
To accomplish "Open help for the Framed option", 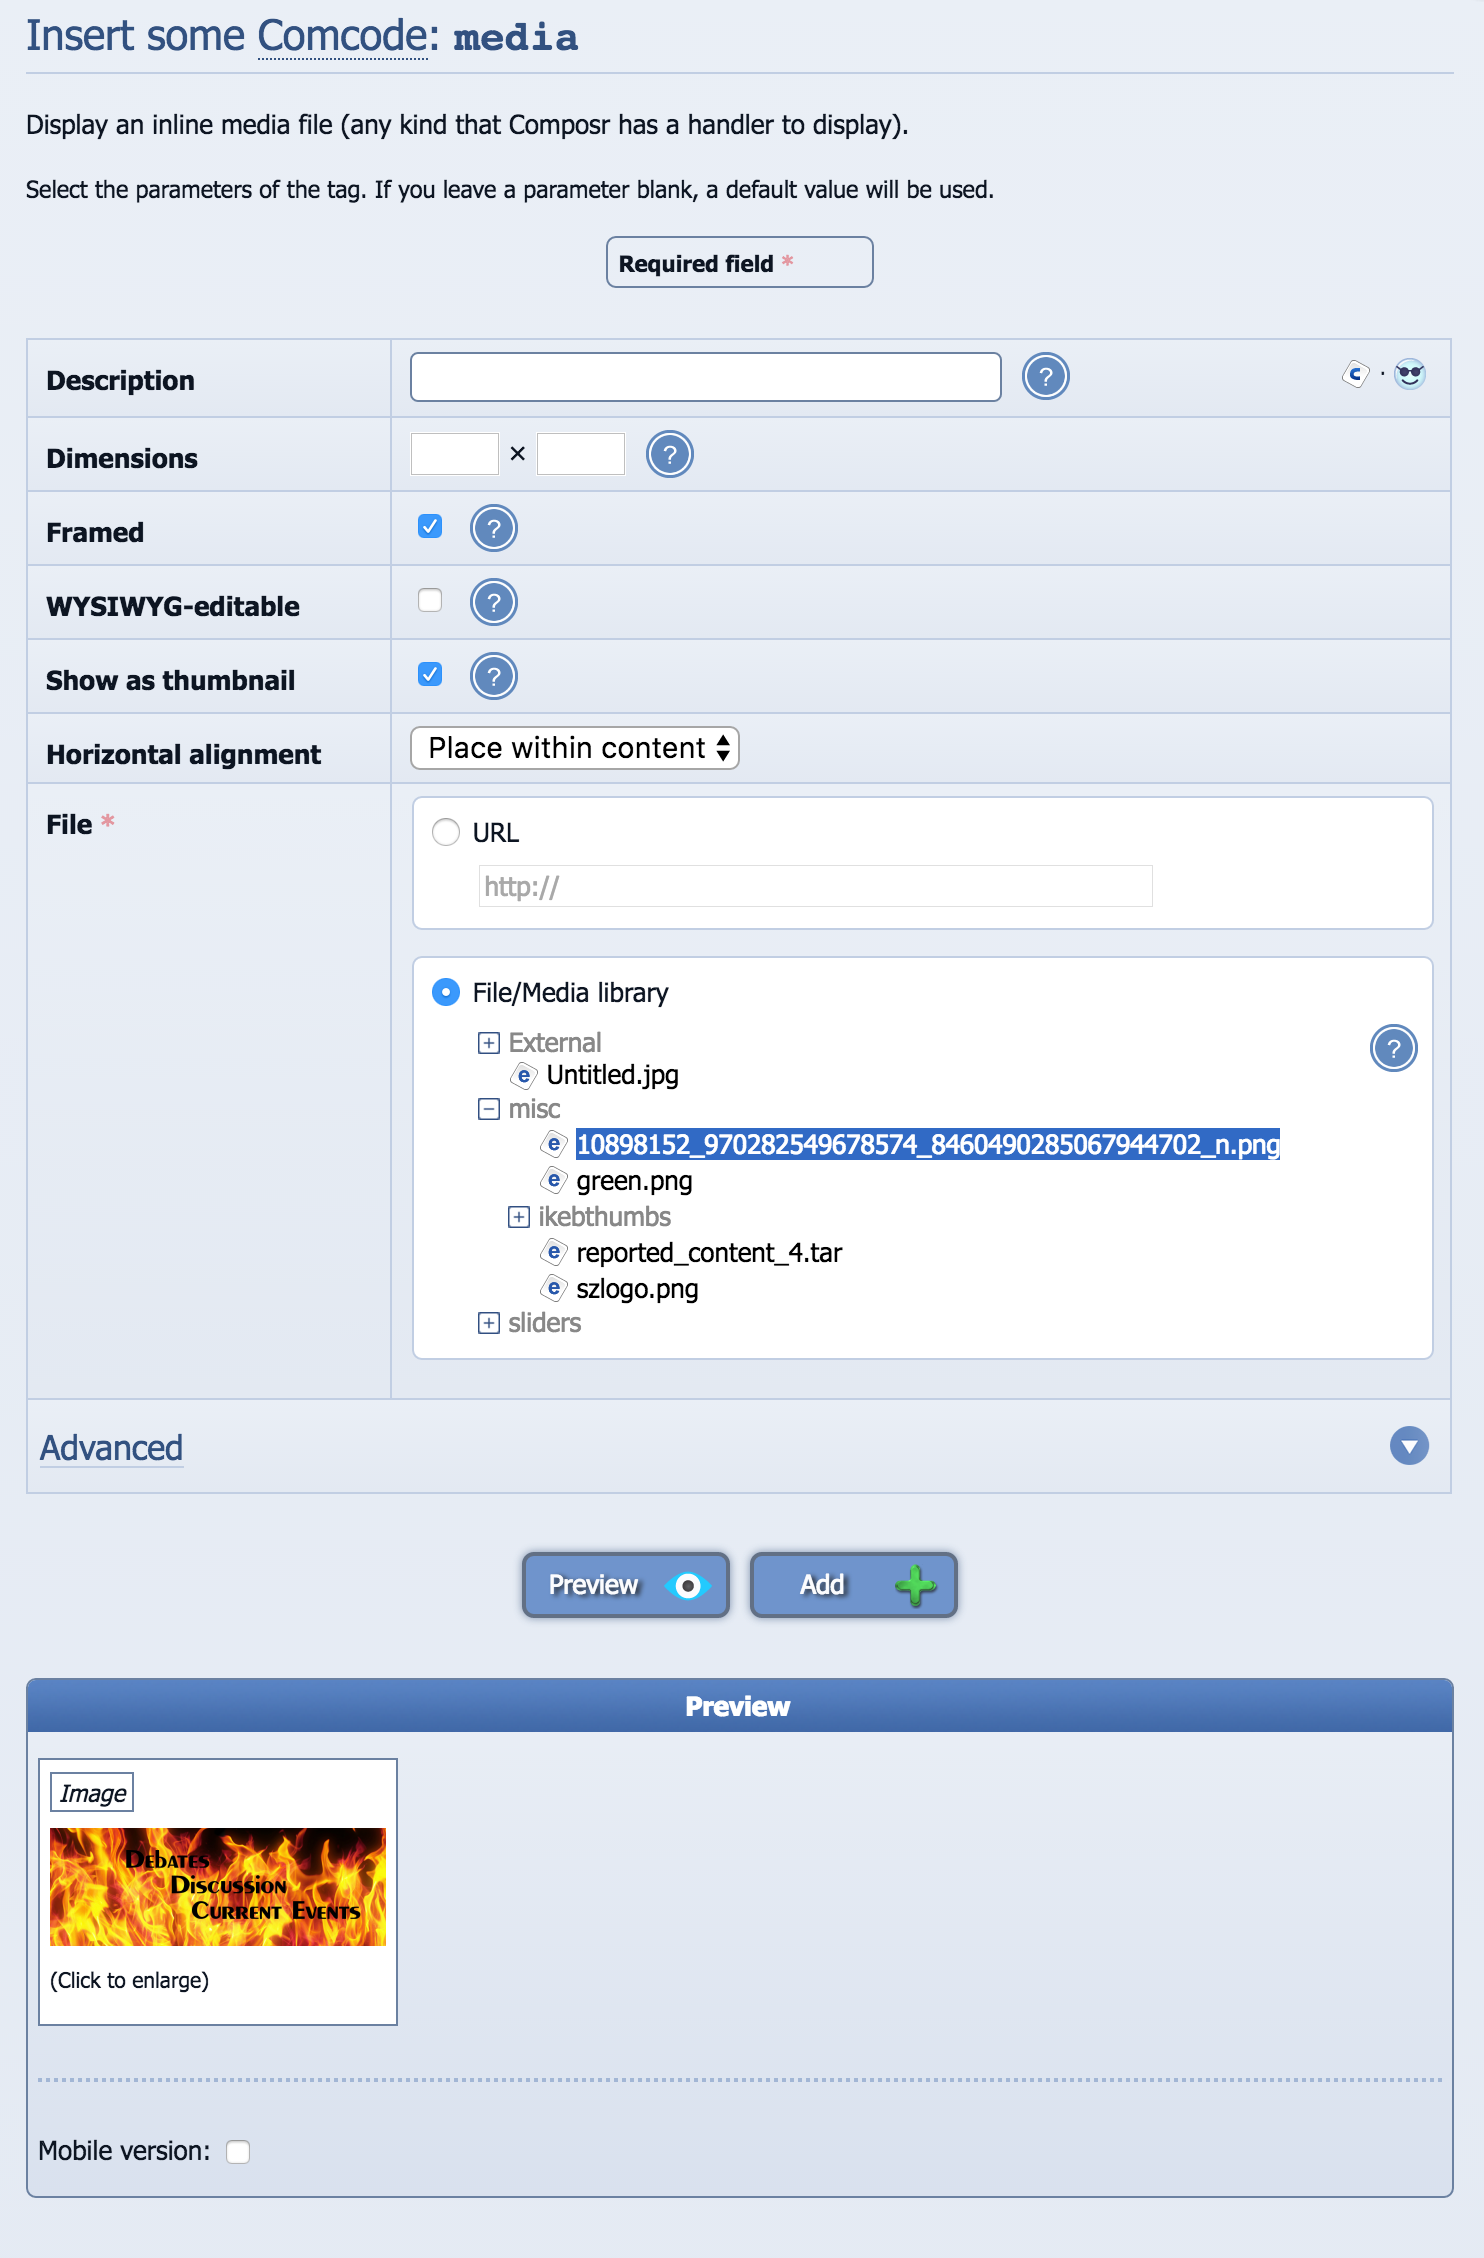I will click(x=493, y=529).
